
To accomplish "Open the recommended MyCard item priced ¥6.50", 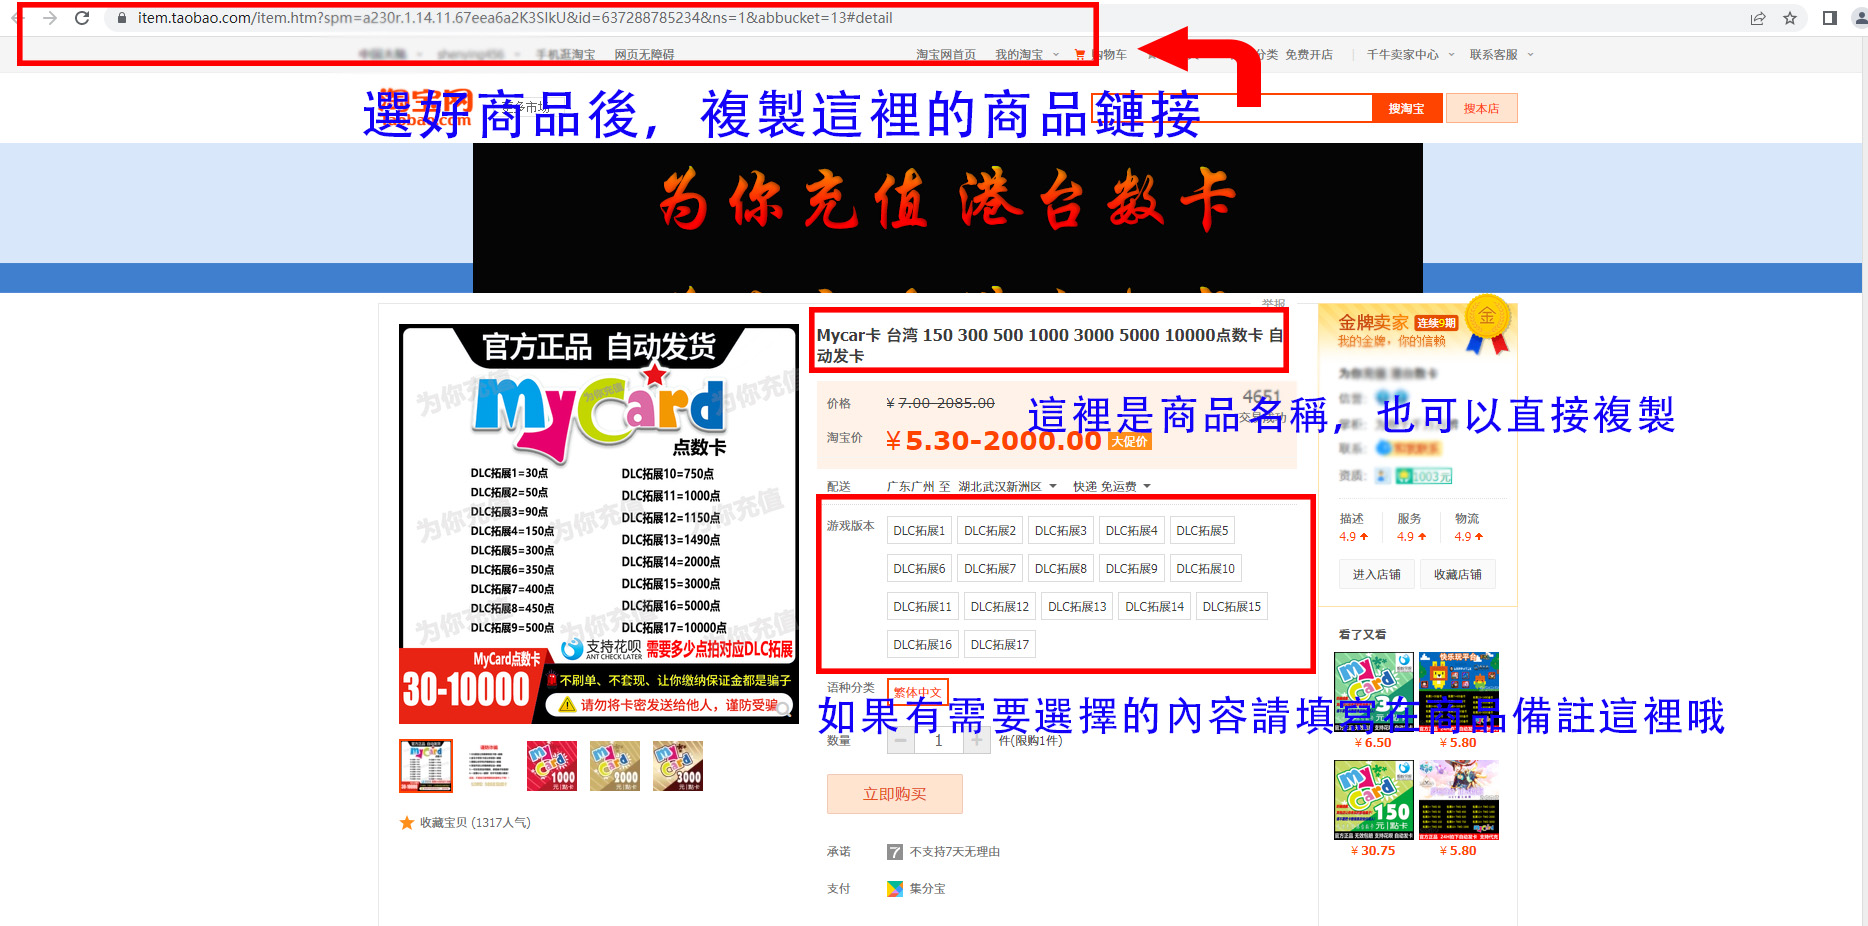I will (1373, 692).
